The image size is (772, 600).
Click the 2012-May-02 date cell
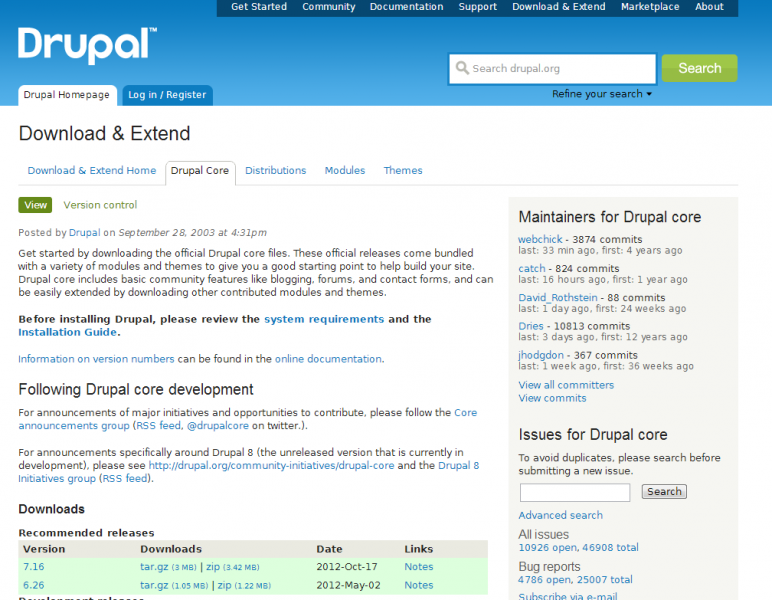[348, 585]
